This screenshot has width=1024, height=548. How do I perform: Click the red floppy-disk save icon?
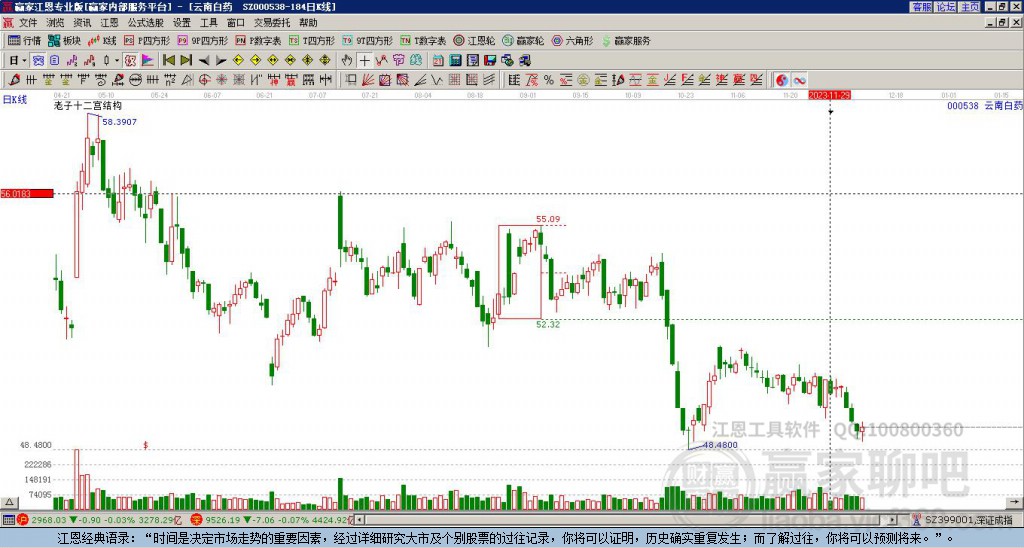(490, 60)
